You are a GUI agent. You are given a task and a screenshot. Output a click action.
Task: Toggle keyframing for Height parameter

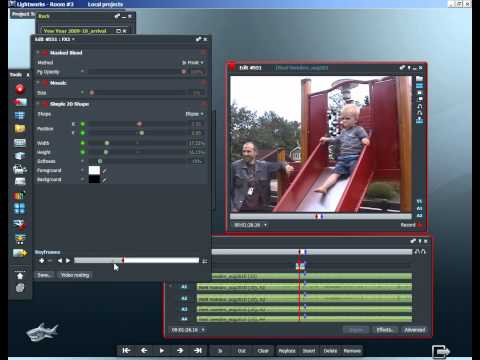pyautogui.click(x=83, y=152)
